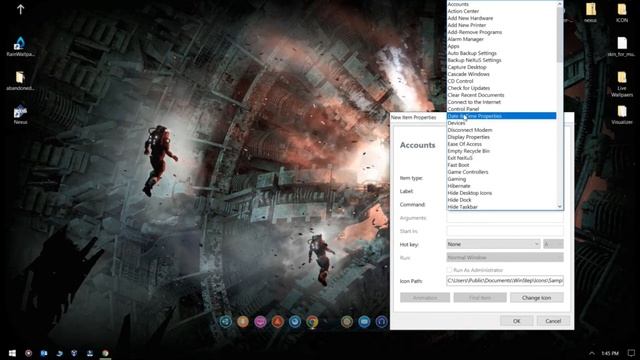
Task: Select highlighted Date & Time Properties entry
Action: coord(502,116)
